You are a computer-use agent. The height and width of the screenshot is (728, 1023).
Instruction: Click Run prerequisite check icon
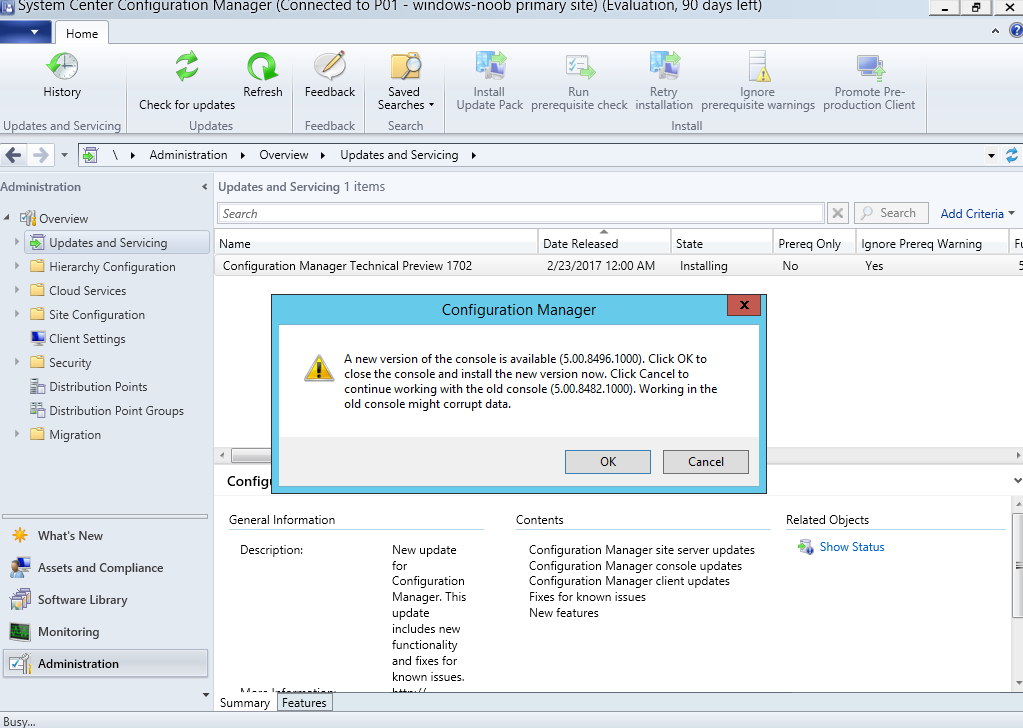click(x=579, y=67)
